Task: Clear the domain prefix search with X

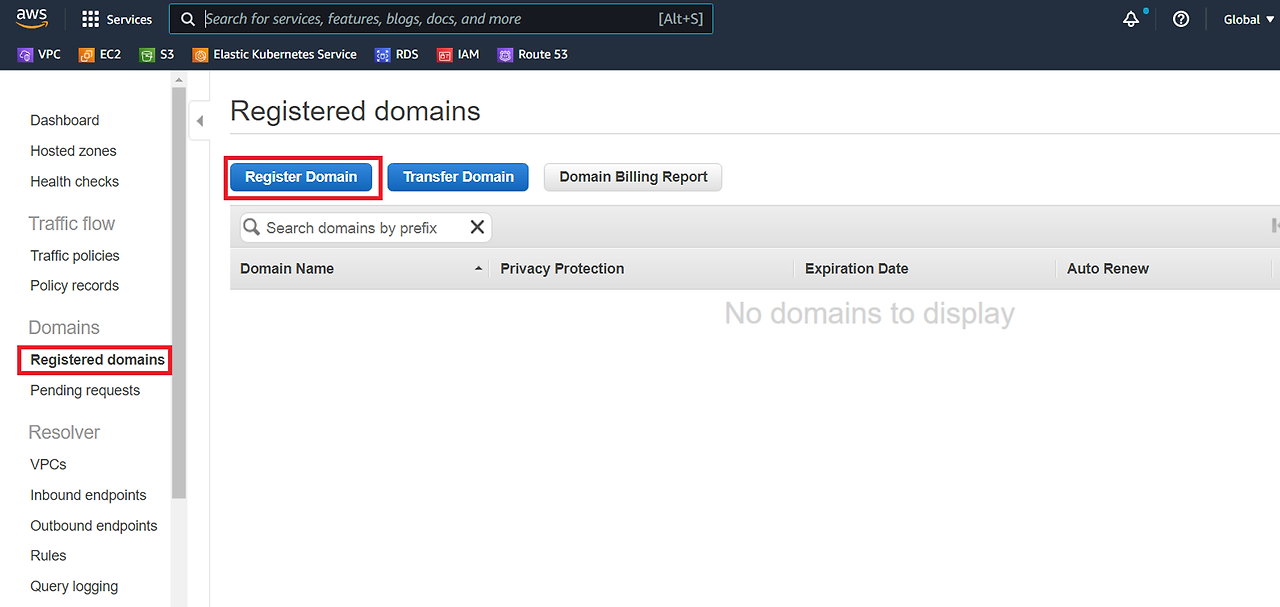Action: tap(477, 227)
